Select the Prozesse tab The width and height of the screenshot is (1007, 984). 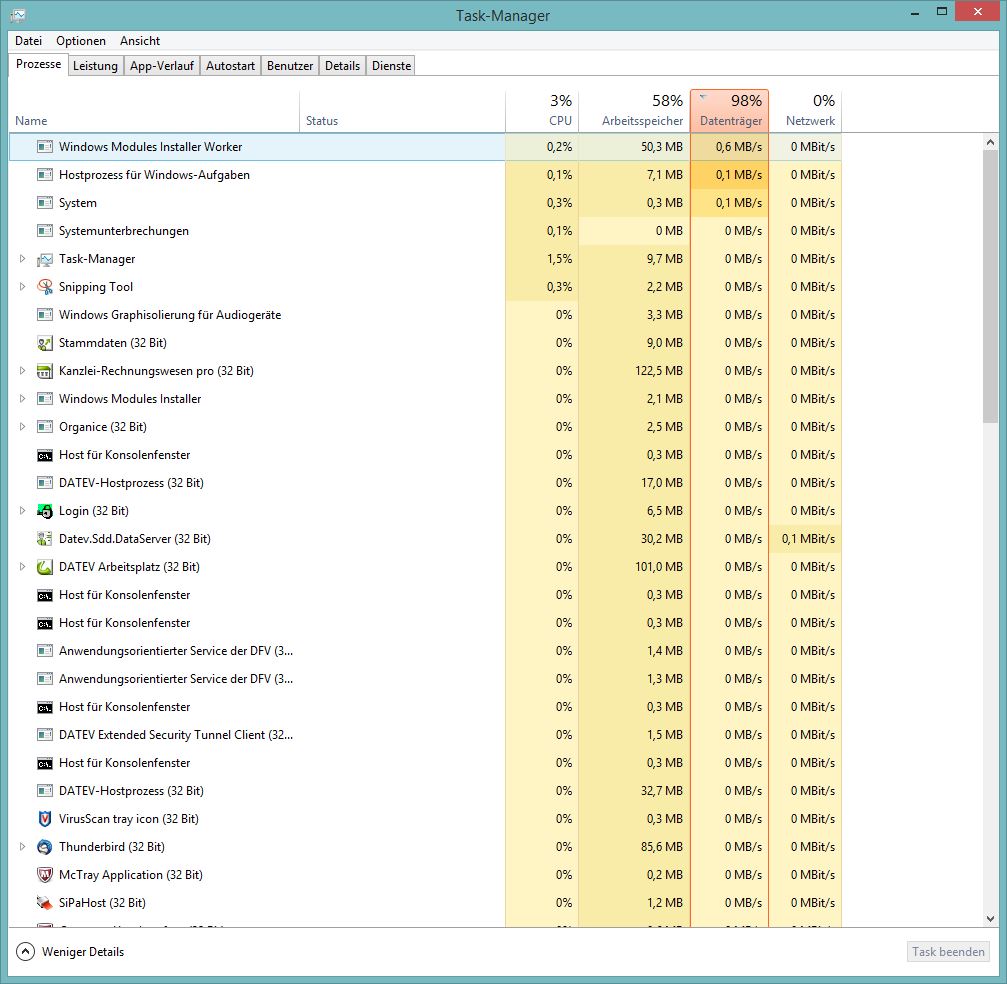pyautogui.click(x=39, y=64)
